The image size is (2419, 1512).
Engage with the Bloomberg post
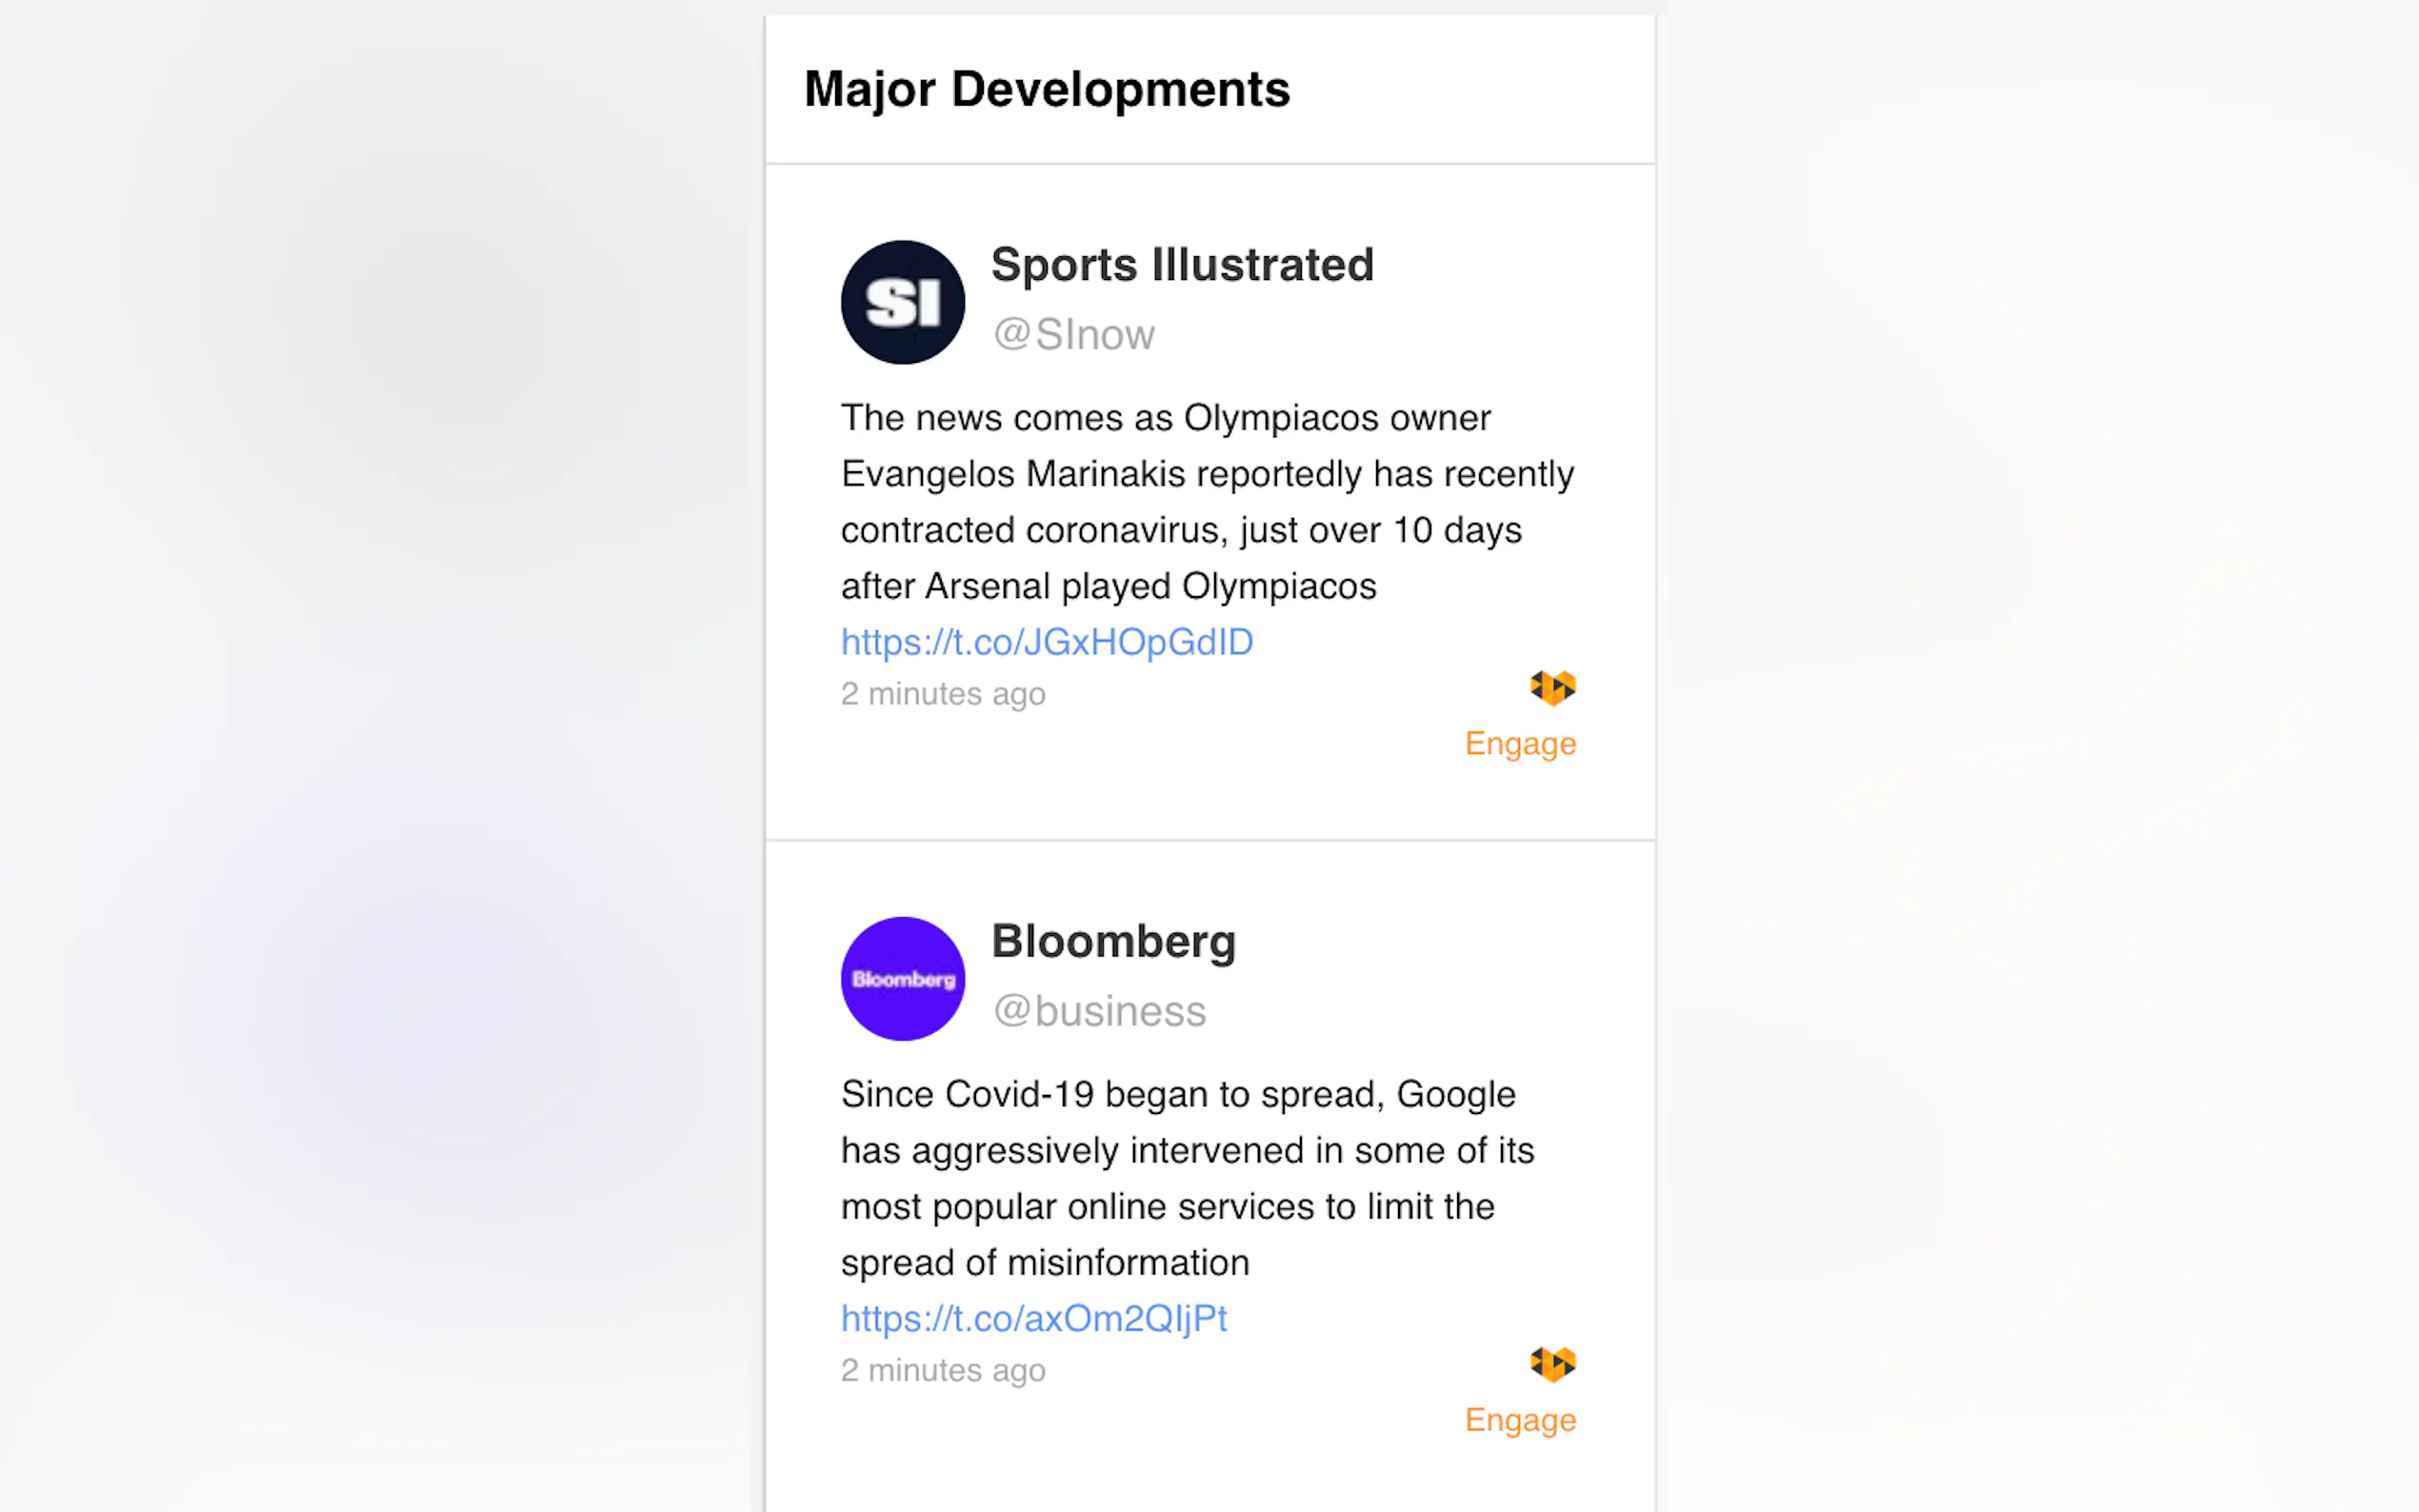(x=1520, y=1420)
